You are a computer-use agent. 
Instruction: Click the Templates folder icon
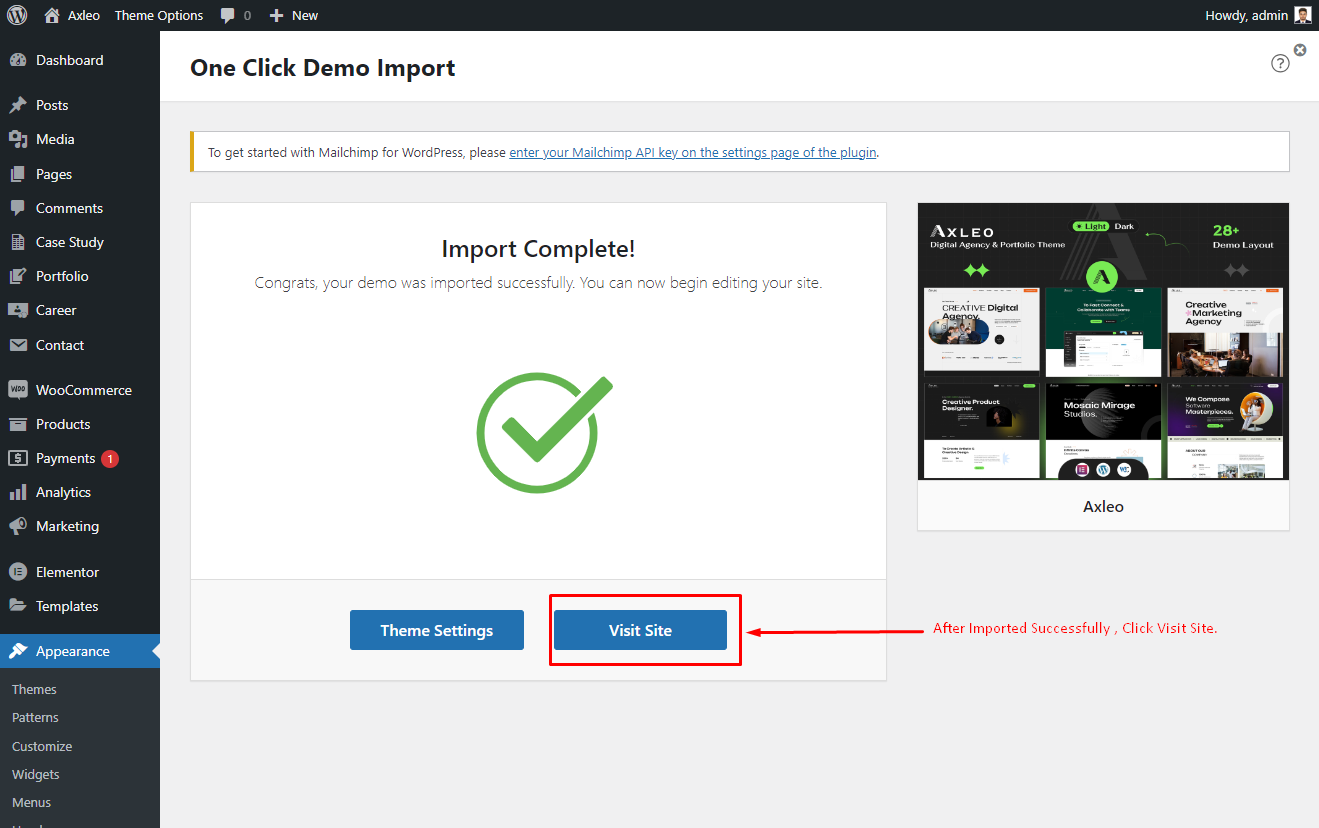click(18, 606)
